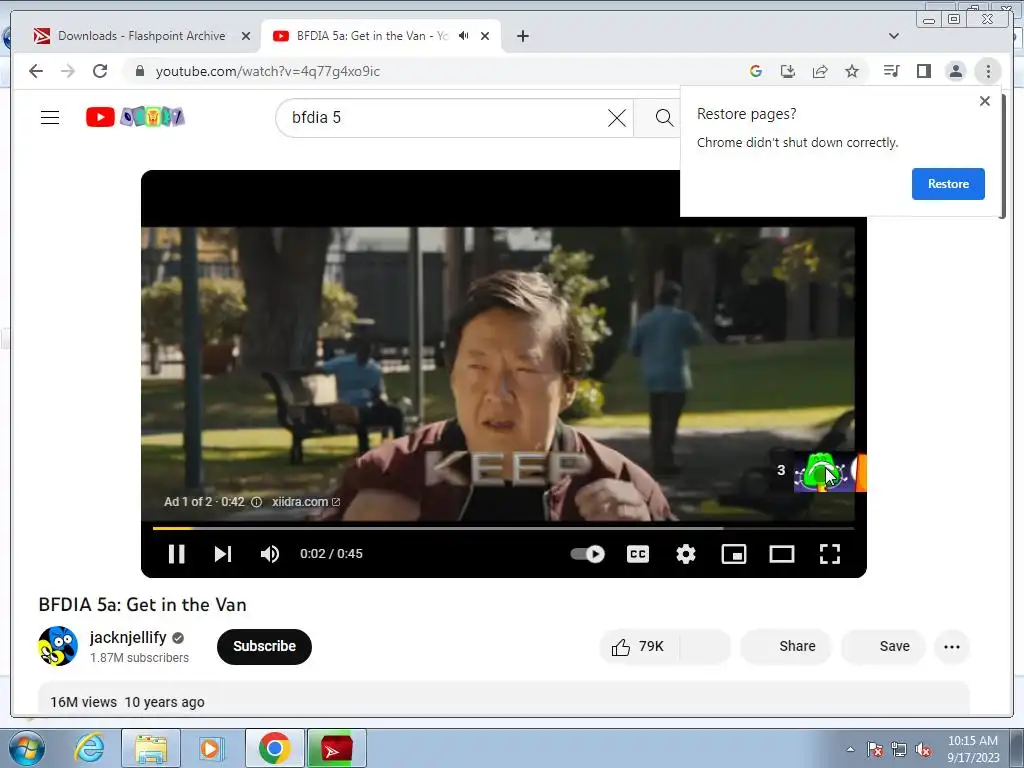Click skip-ad countdown thumbnail preview
Viewport: 1024px width, 768px height.
pyautogui.click(x=829, y=472)
